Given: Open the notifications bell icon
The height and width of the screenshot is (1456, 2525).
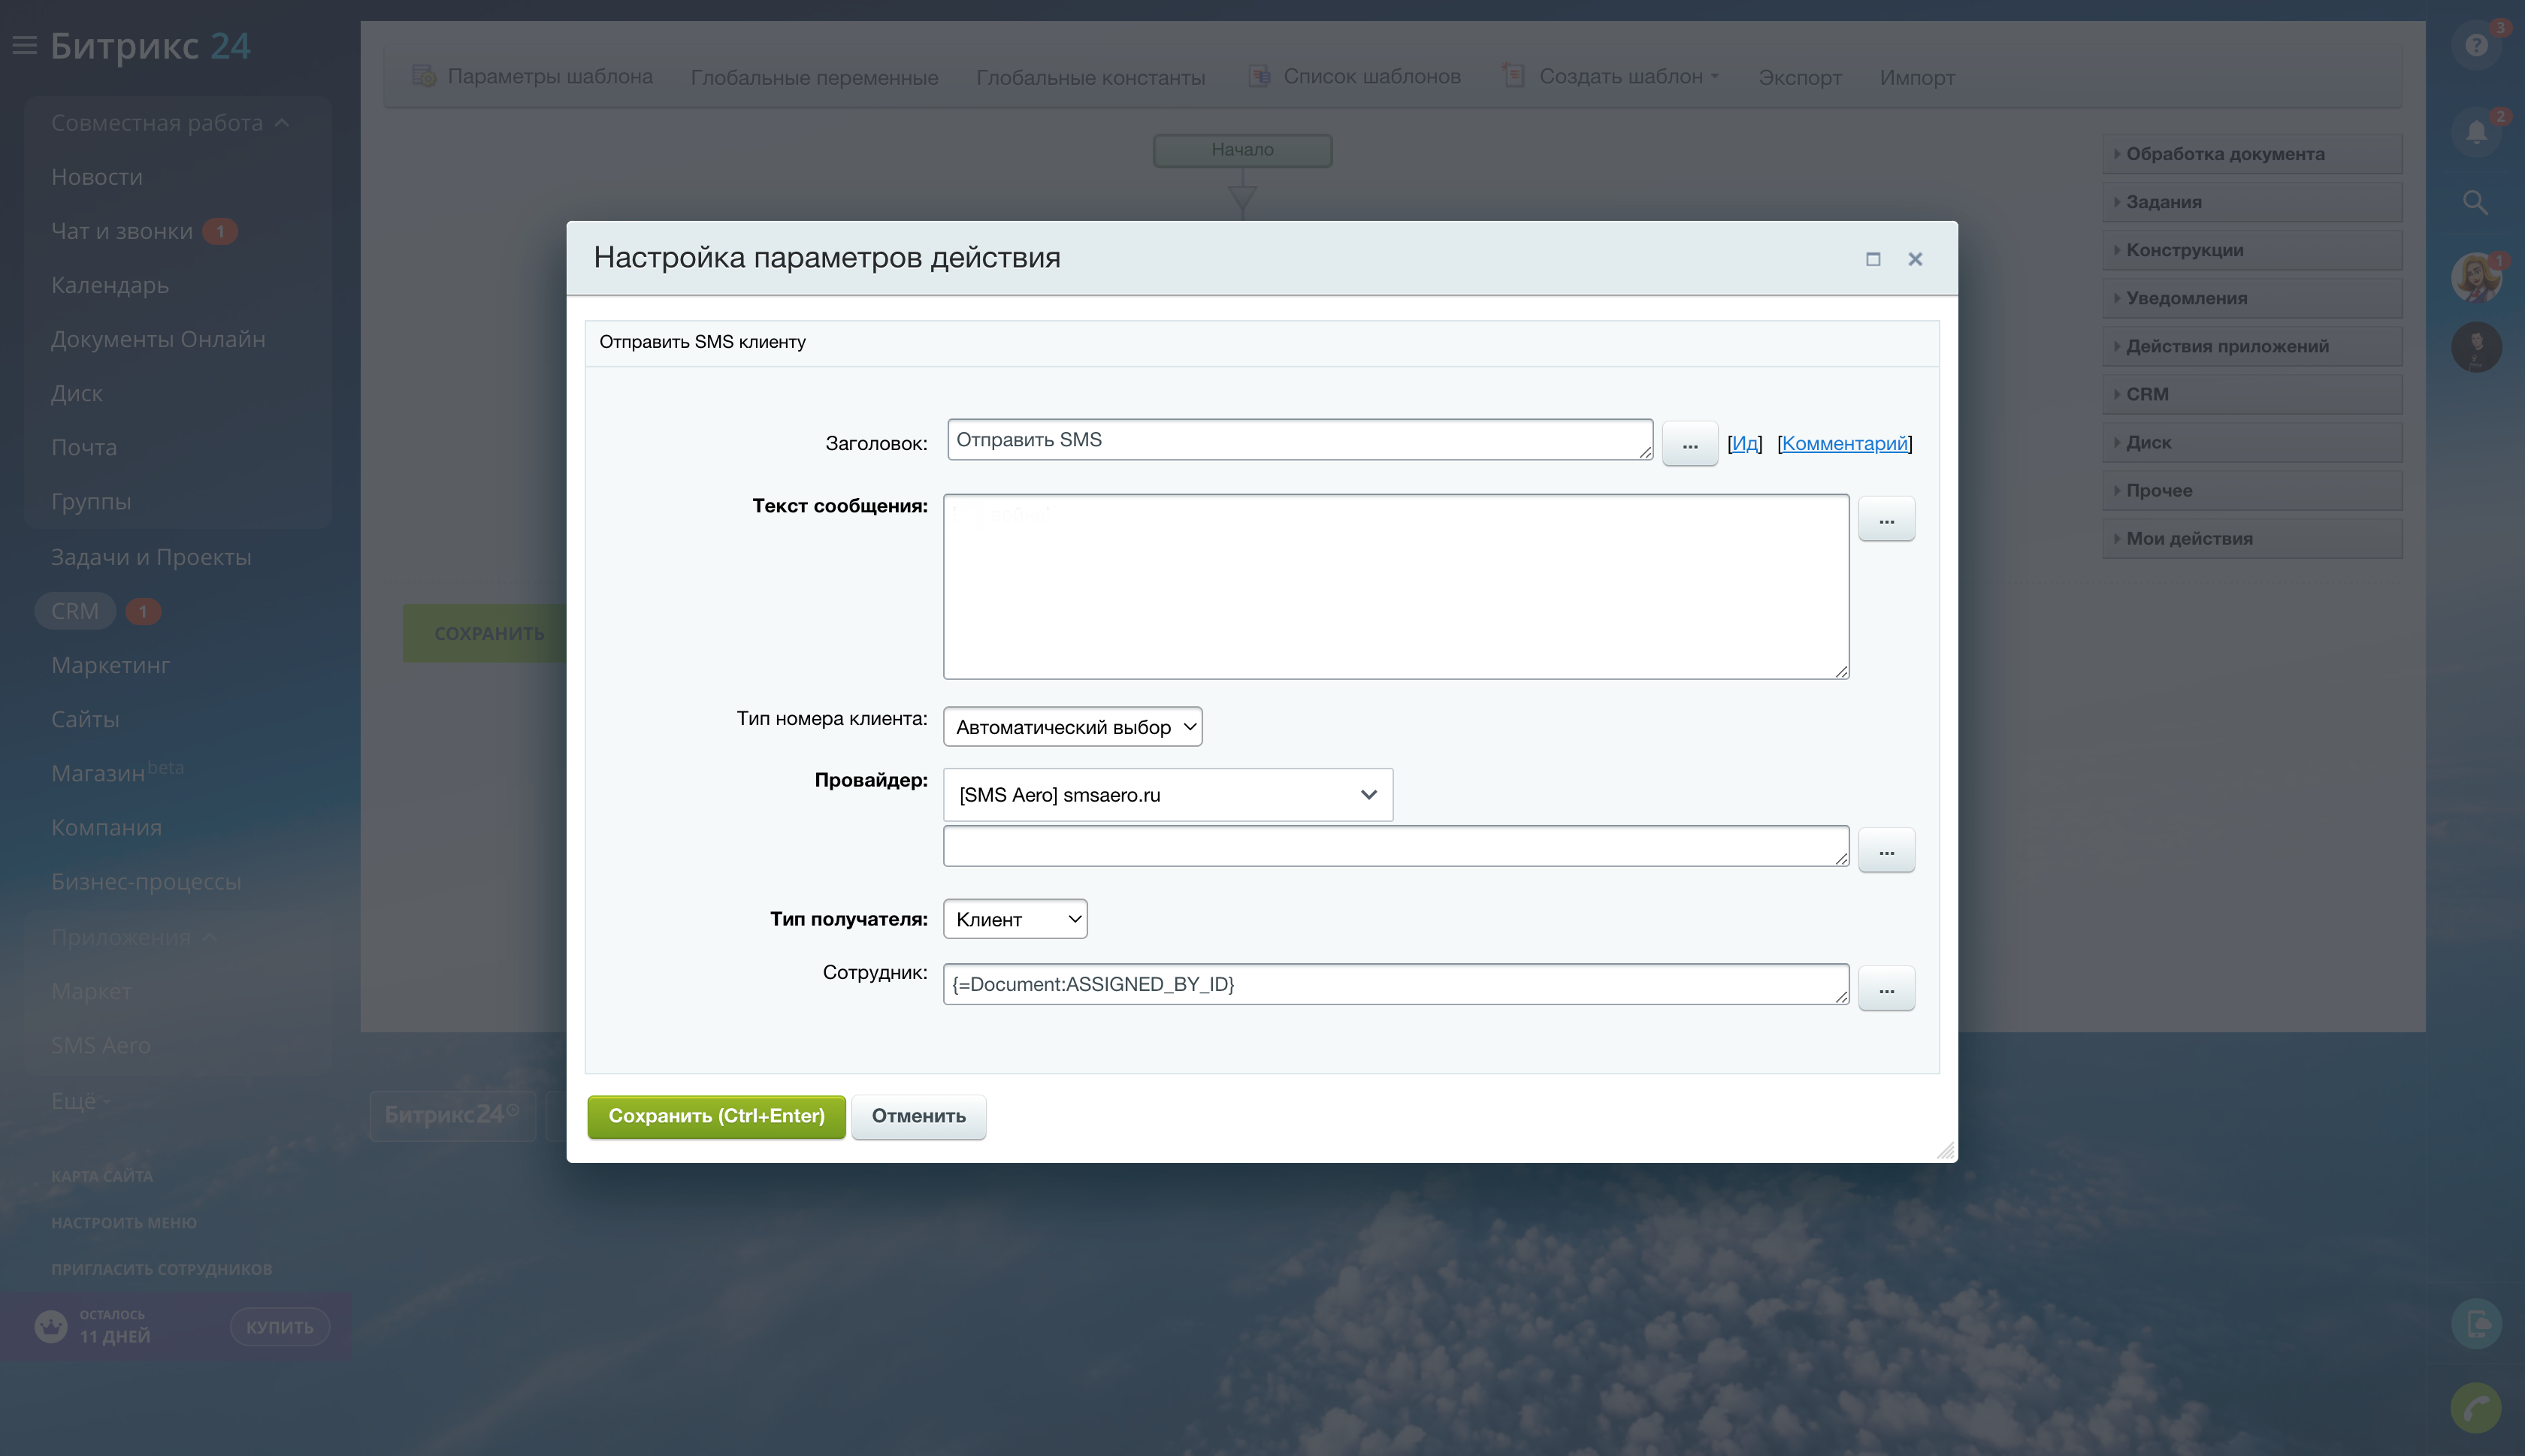Looking at the screenshot, I should coord(2476,132).
